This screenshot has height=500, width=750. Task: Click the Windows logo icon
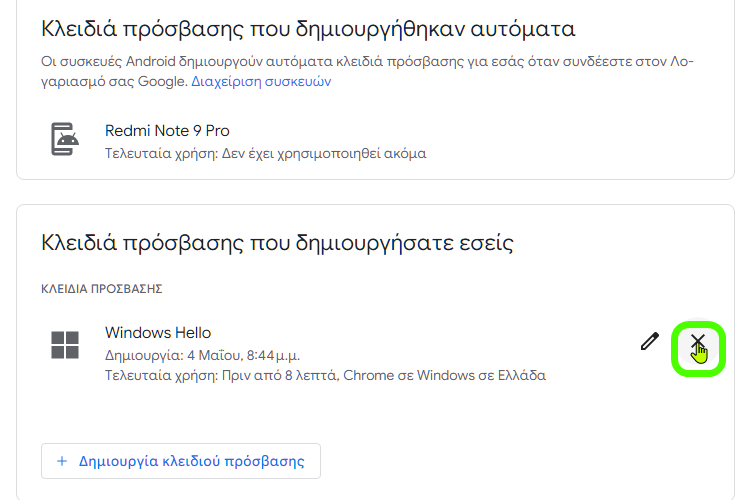65,346
